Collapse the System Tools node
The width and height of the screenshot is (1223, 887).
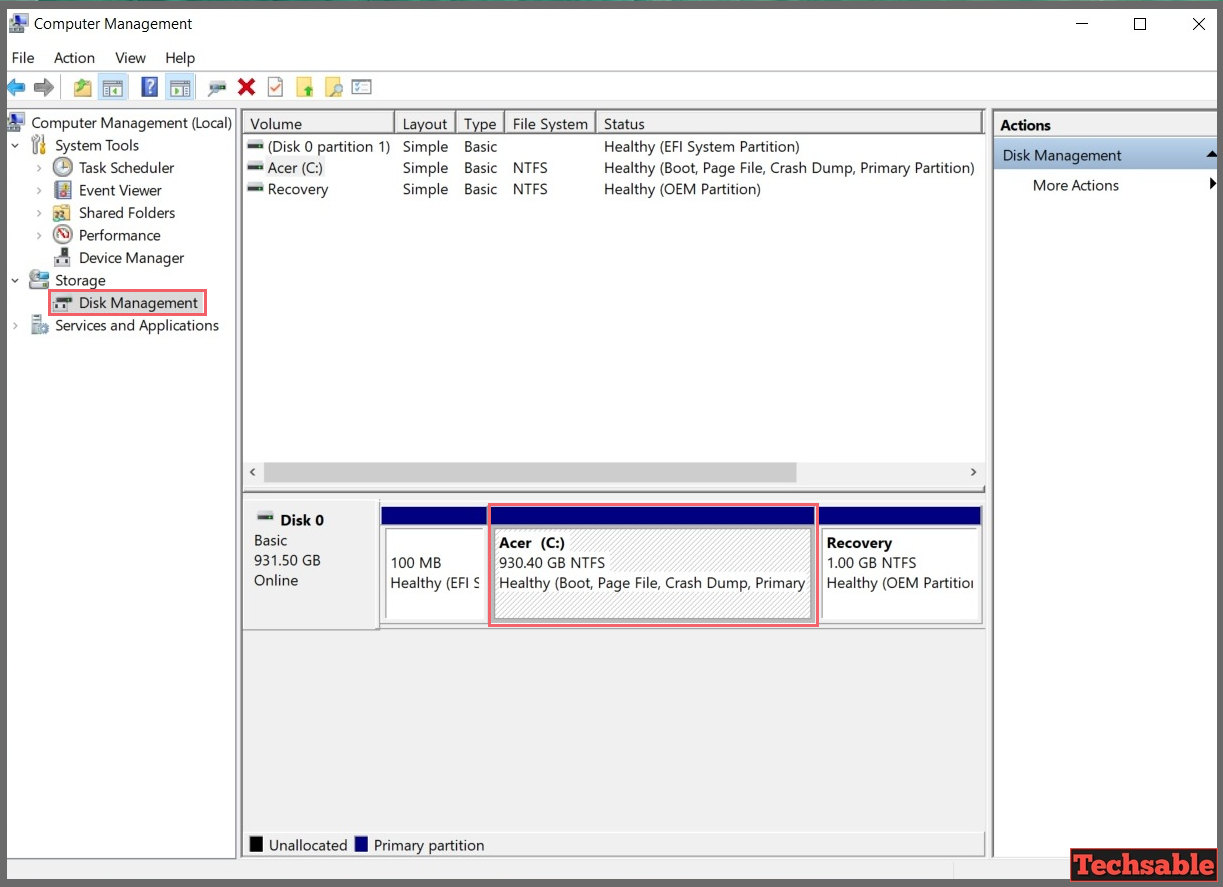(14, 145)
